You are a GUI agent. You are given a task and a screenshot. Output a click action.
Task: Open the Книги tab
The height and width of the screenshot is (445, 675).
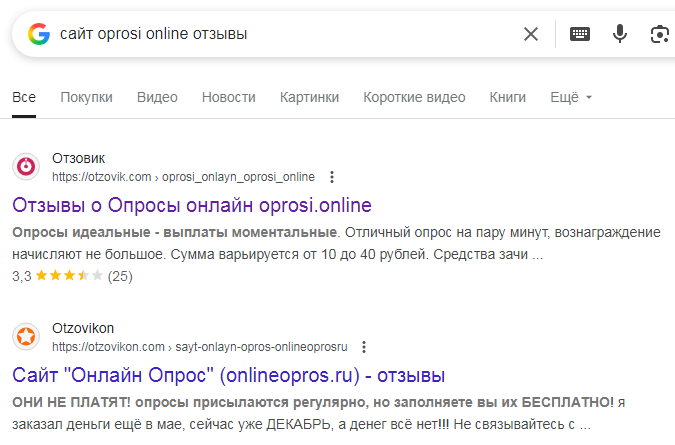click(508, 97)
